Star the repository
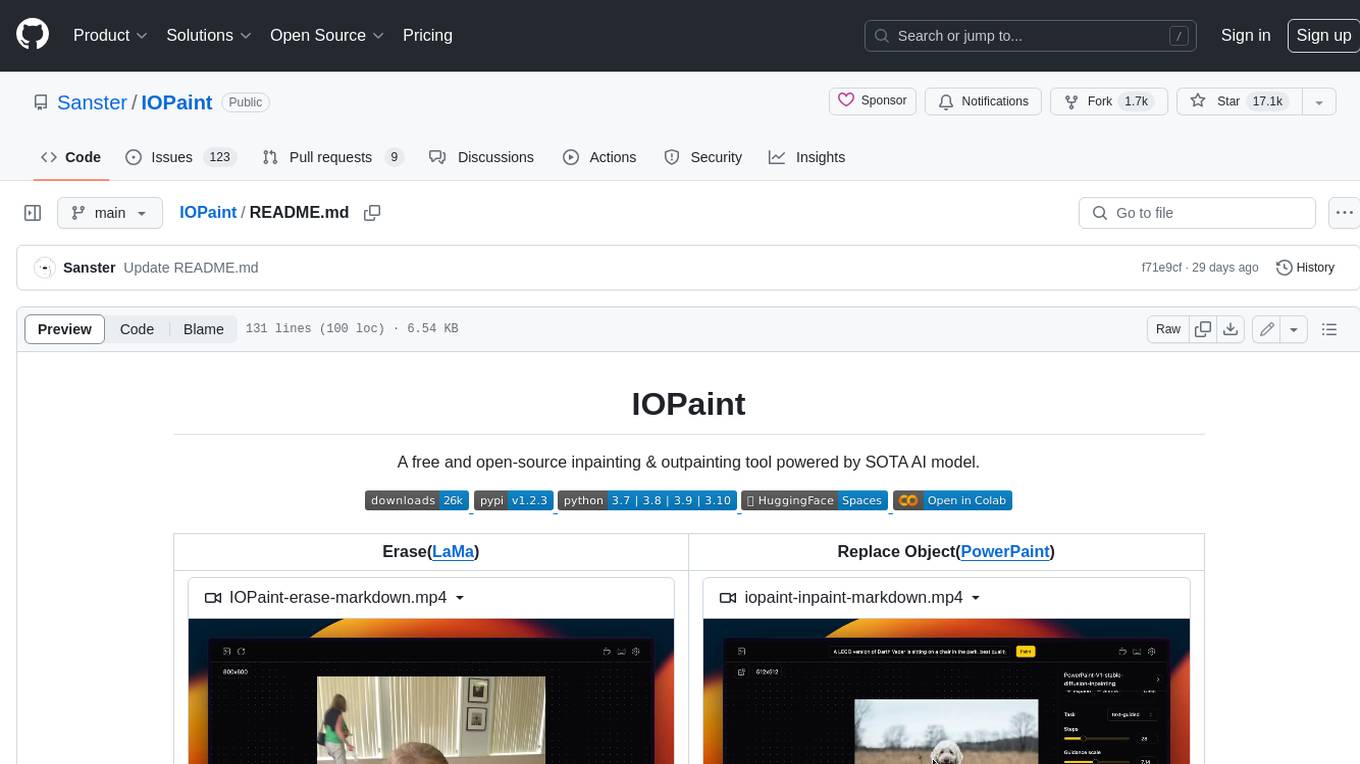The width and height of the screenshot is (1360, 764). [1239, 101]
